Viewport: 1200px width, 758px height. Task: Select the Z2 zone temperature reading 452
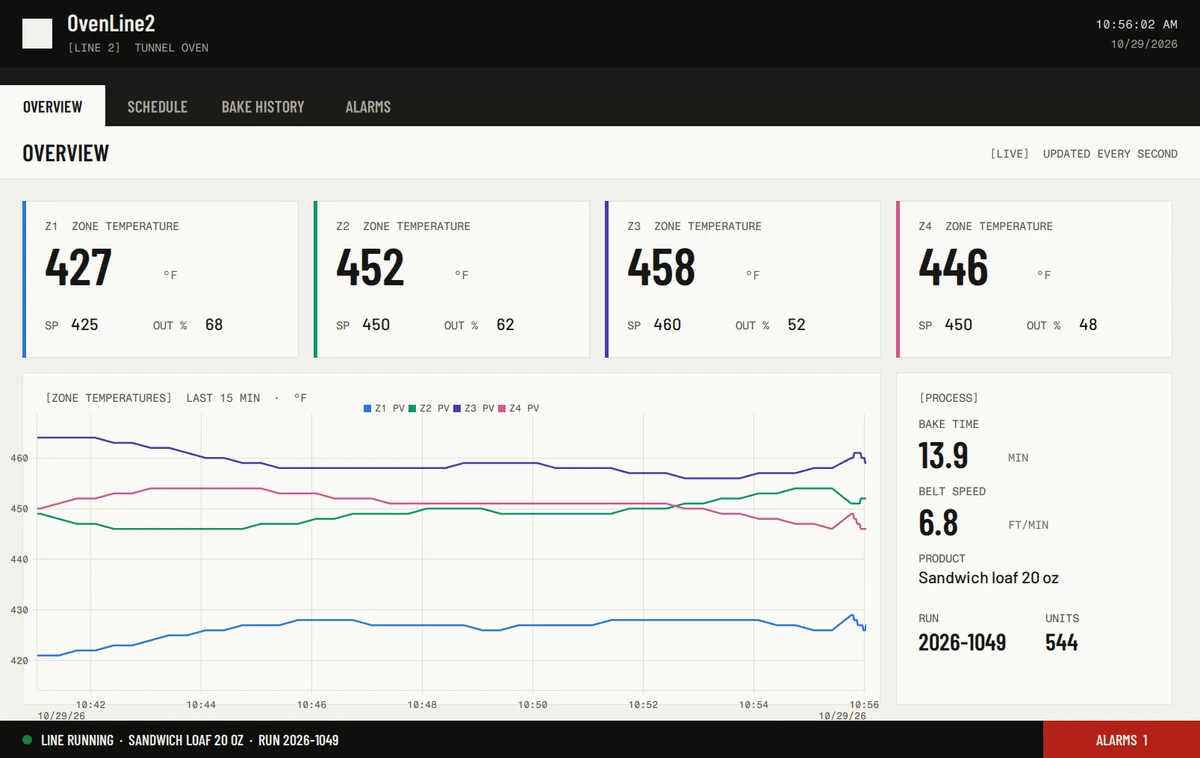click(370, 267)
